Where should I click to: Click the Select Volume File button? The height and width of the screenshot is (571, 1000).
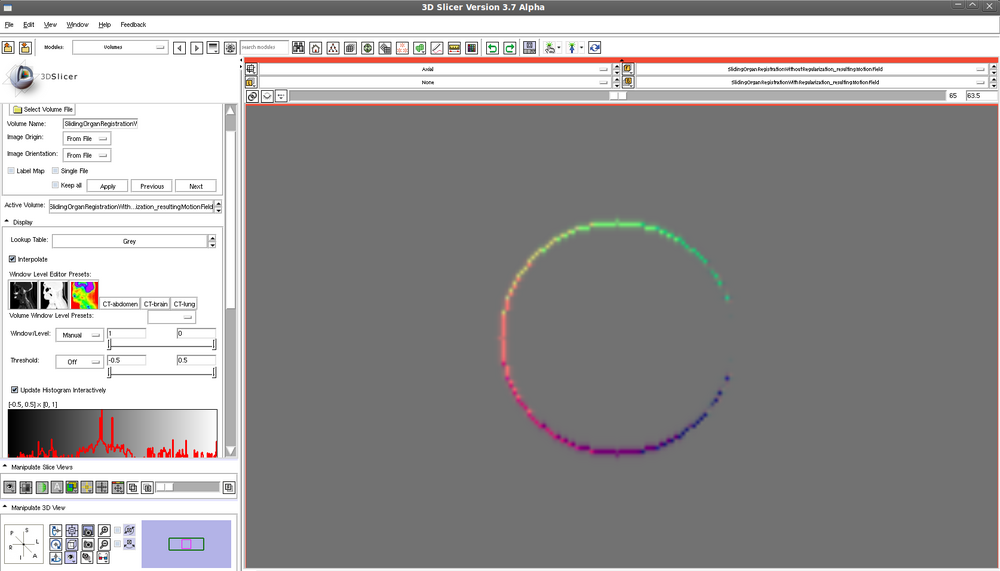click(x=43, y=110)
